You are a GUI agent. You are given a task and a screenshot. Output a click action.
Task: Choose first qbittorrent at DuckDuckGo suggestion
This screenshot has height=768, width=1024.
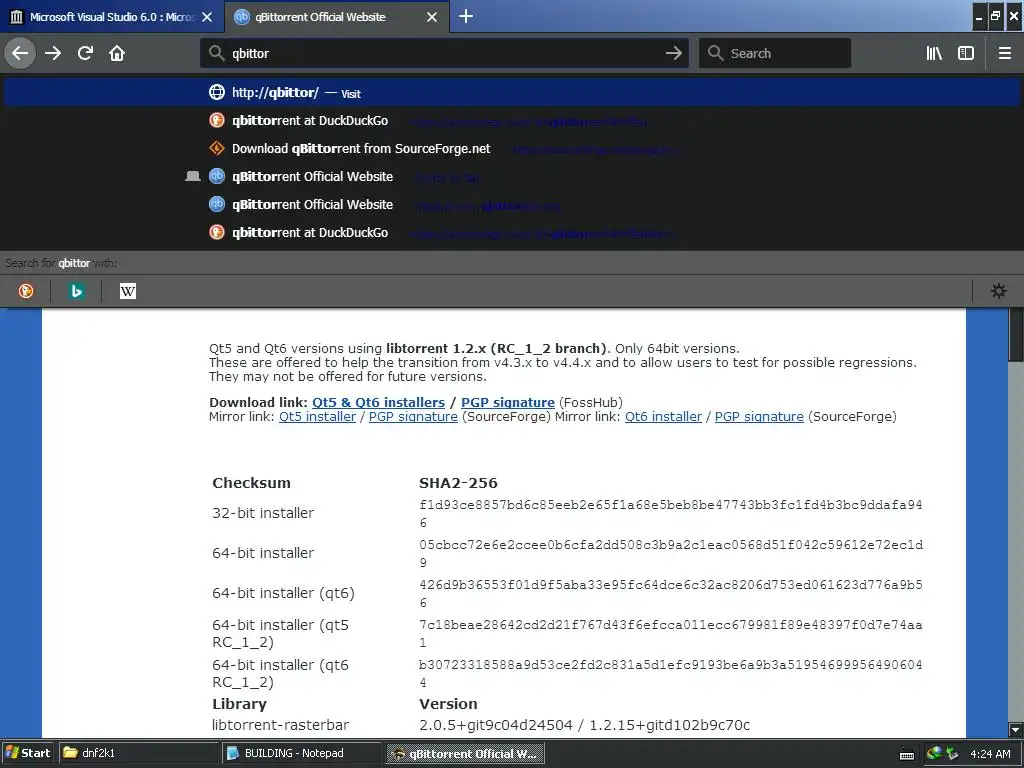click(x=512, y=121)
